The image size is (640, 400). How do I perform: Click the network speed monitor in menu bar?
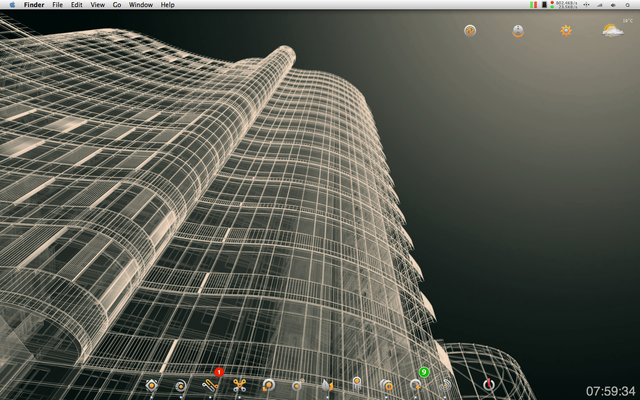[566, 5]
